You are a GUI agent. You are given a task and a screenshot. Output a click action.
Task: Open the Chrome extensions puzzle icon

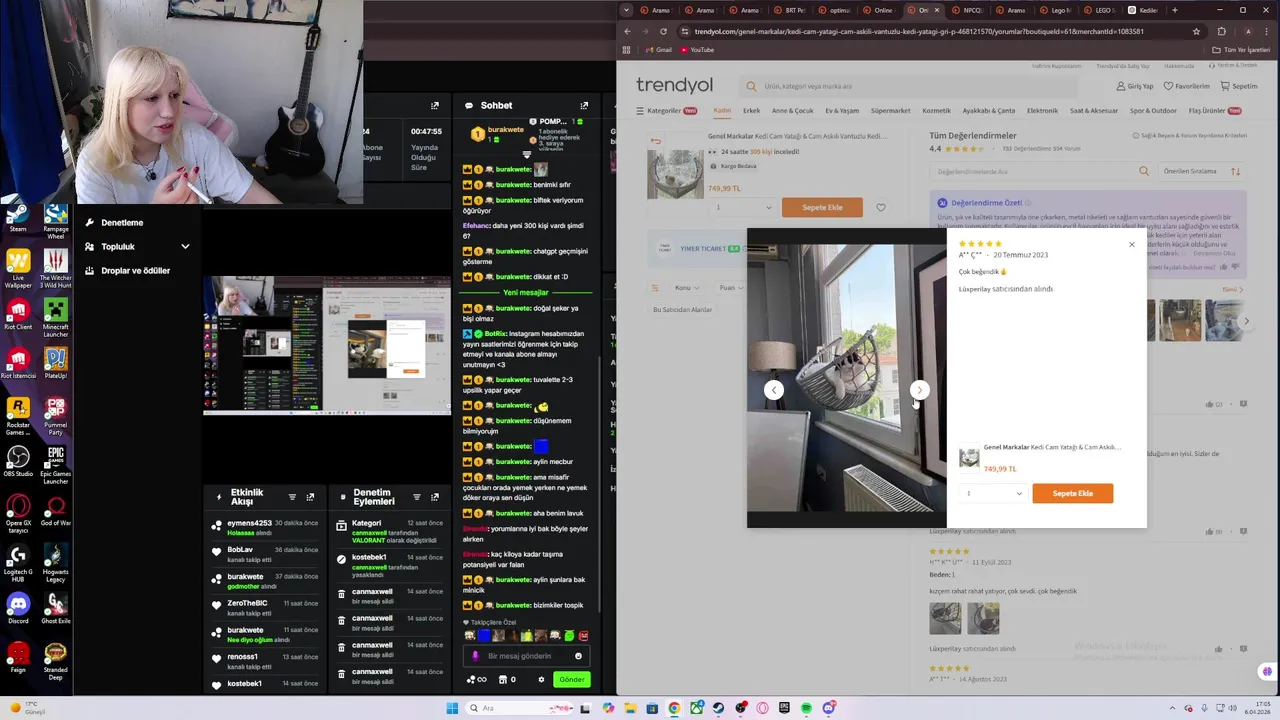tap(1221, 31)
